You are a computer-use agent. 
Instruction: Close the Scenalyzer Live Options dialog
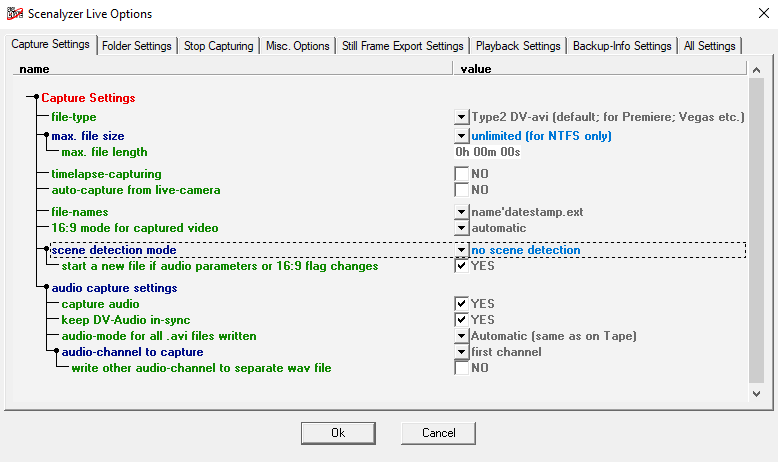click(754, 12)
